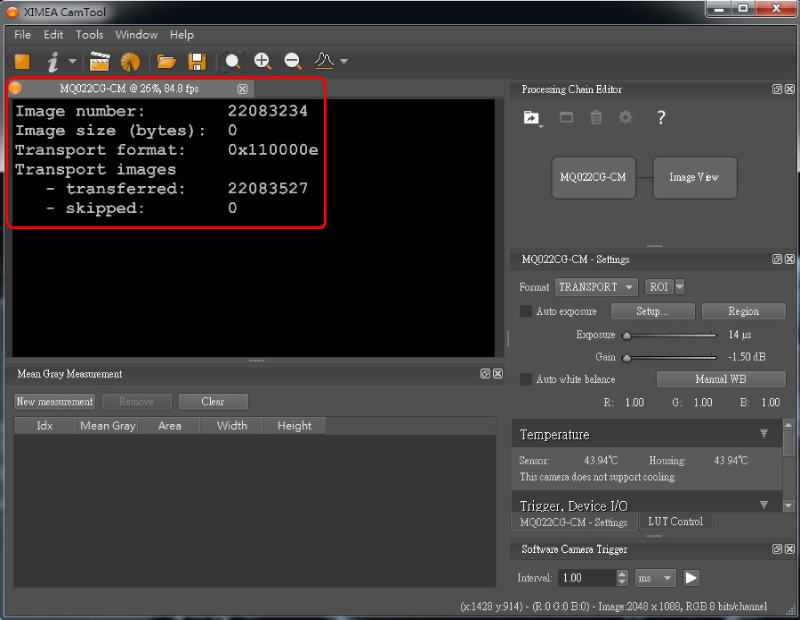Save image with the floppy disk icon
Image resolution: width=800 pixels, height=620 pixels.
[196, 61]
